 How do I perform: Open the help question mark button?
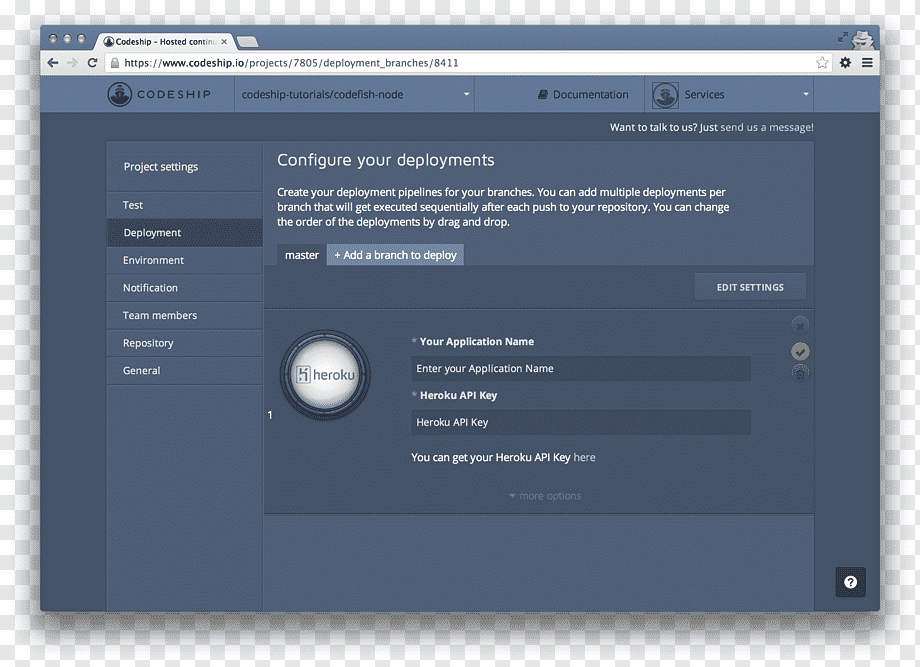[x=850, y=582]
